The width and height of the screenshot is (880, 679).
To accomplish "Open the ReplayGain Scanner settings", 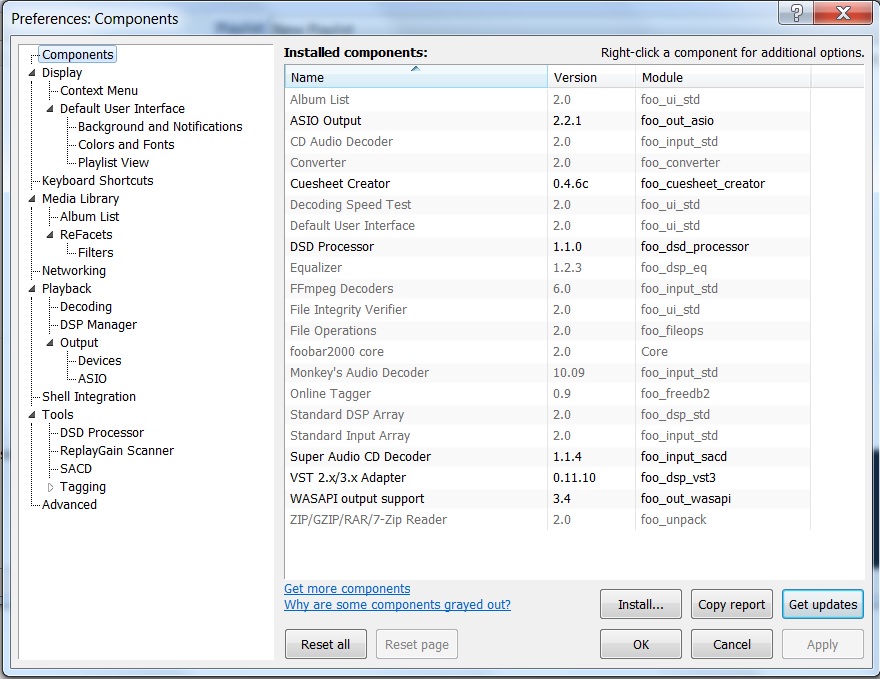I will click(116, 451).
